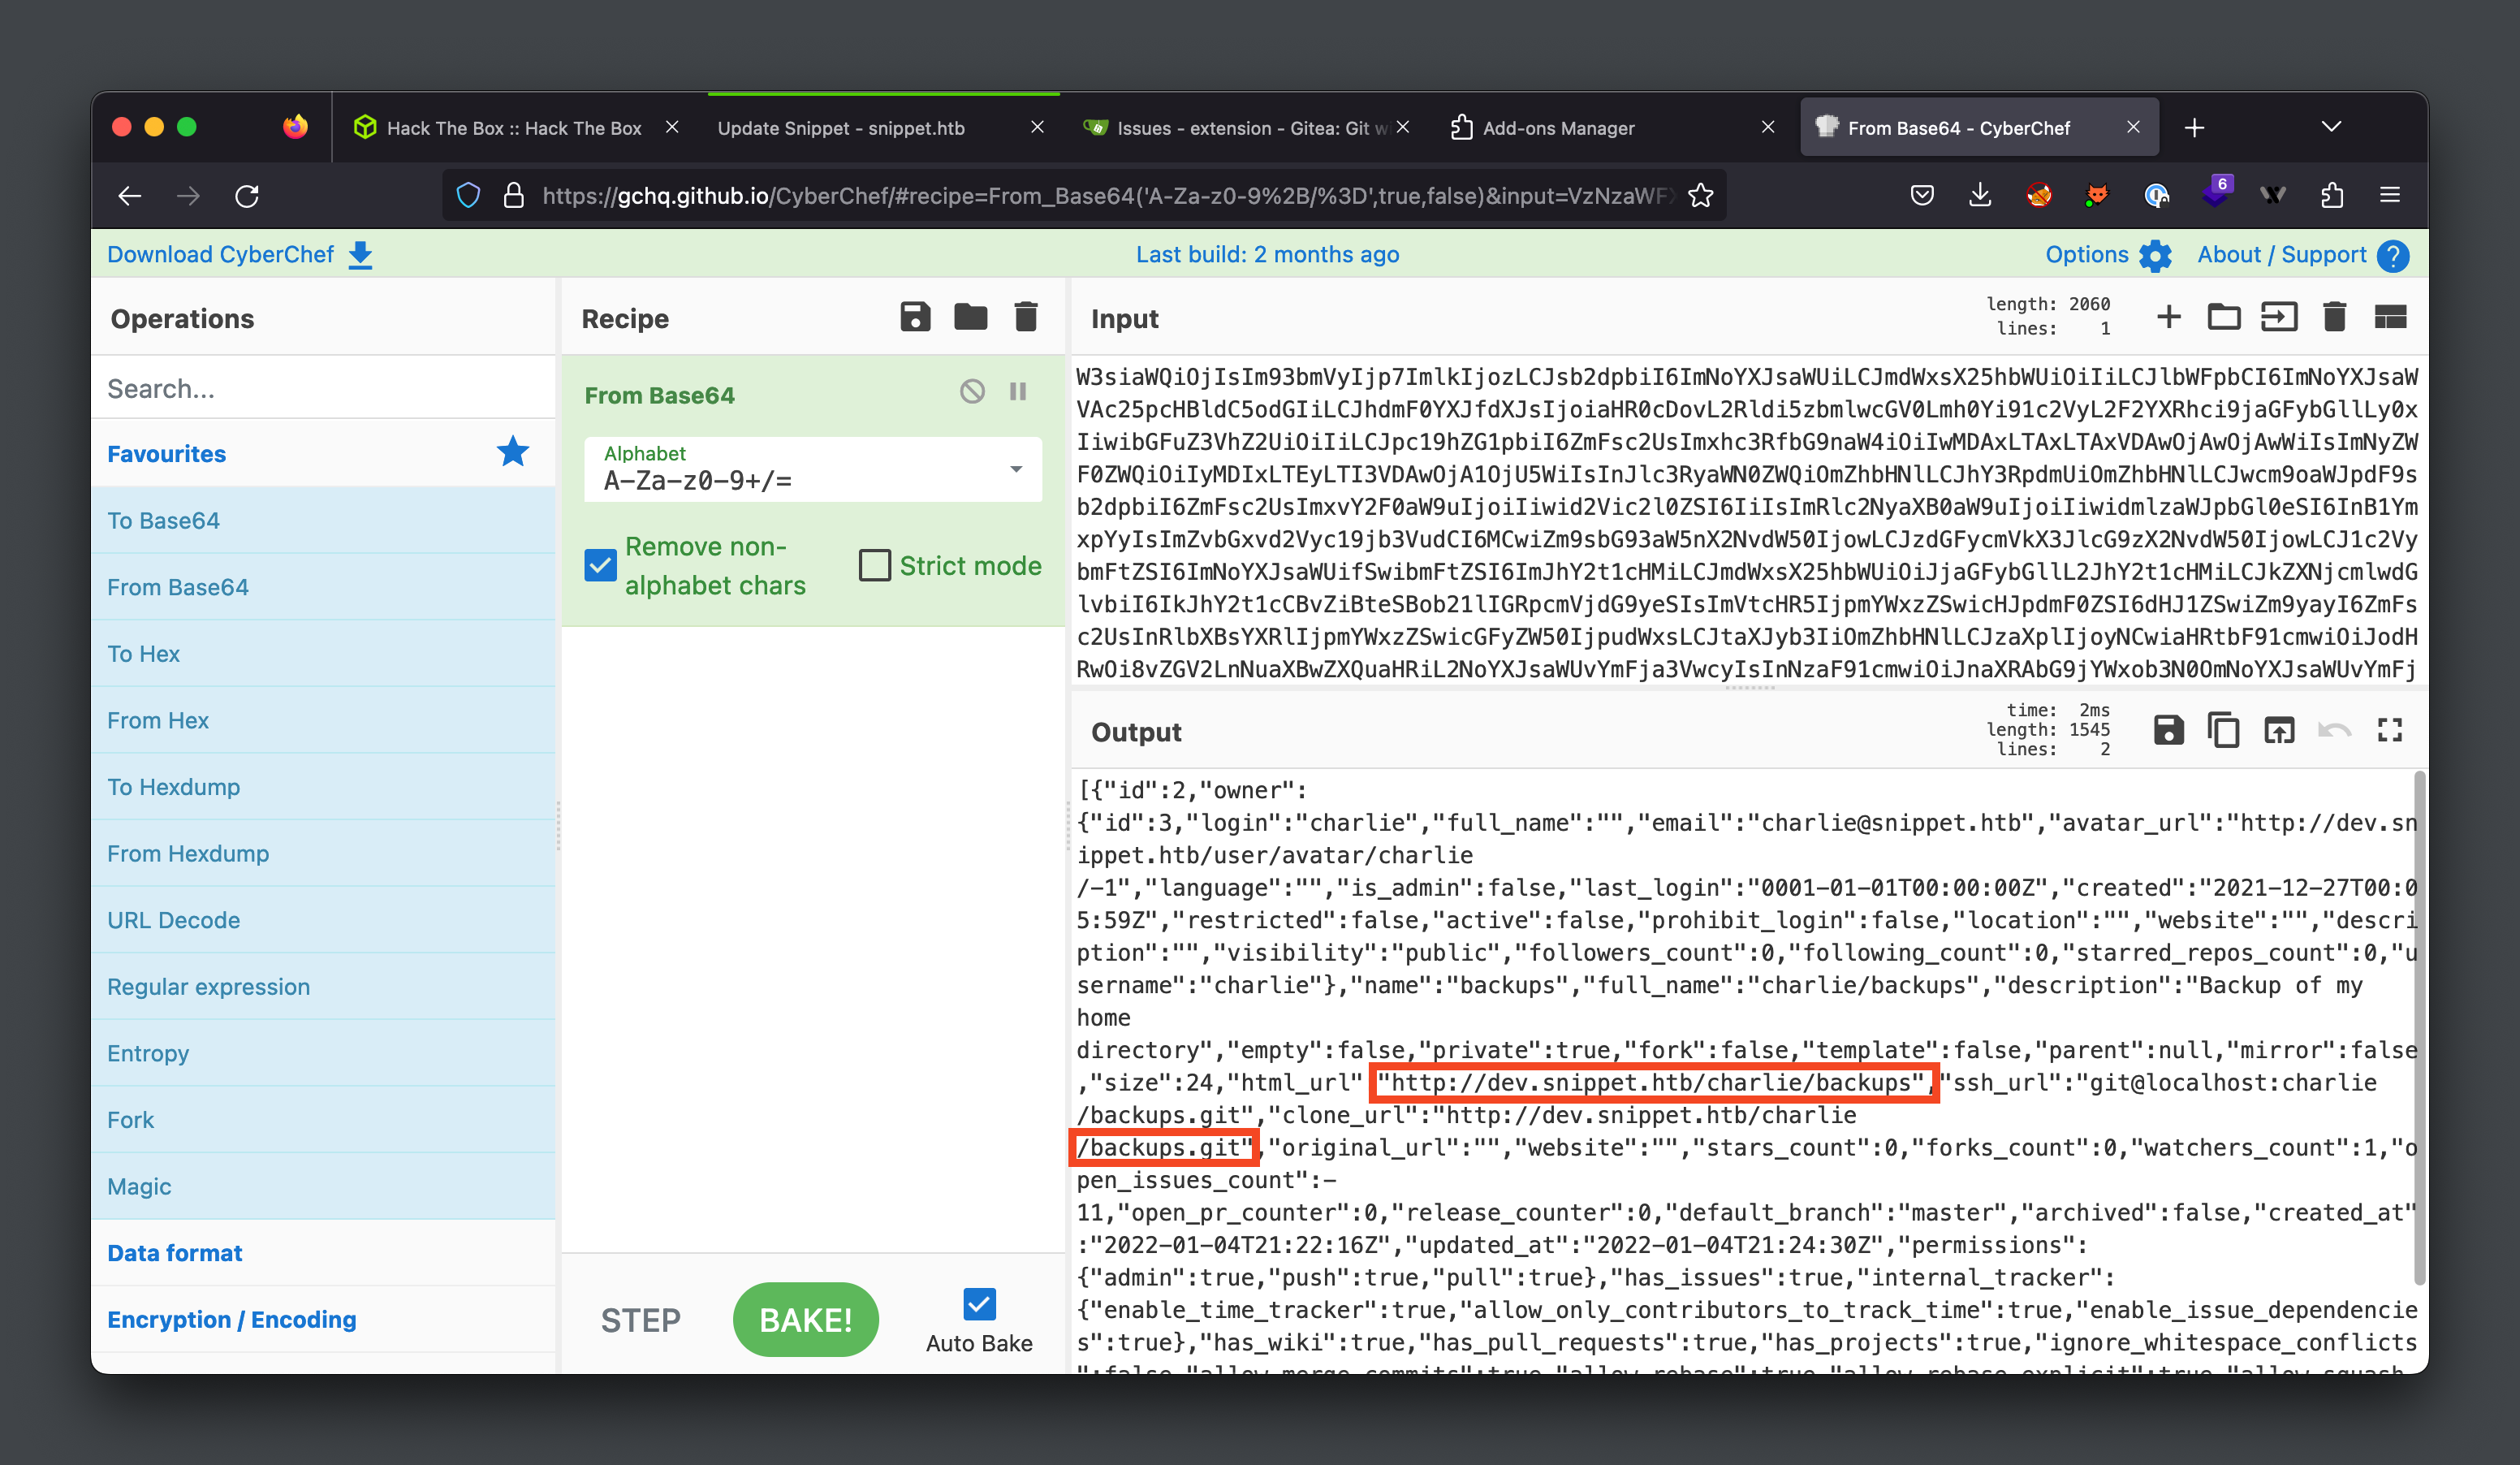Switch to Issues - extension Gitea tab
The height and width of the screenshot is (1465, 2520).
(x=1245, y=127)
